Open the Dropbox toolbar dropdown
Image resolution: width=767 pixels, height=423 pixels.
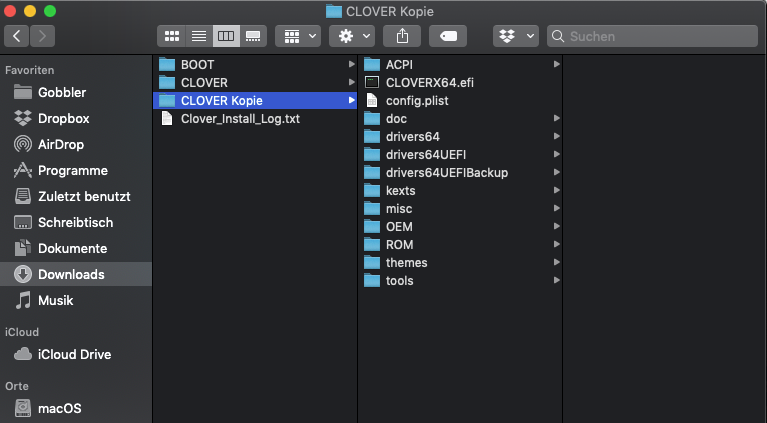point(516,36)
